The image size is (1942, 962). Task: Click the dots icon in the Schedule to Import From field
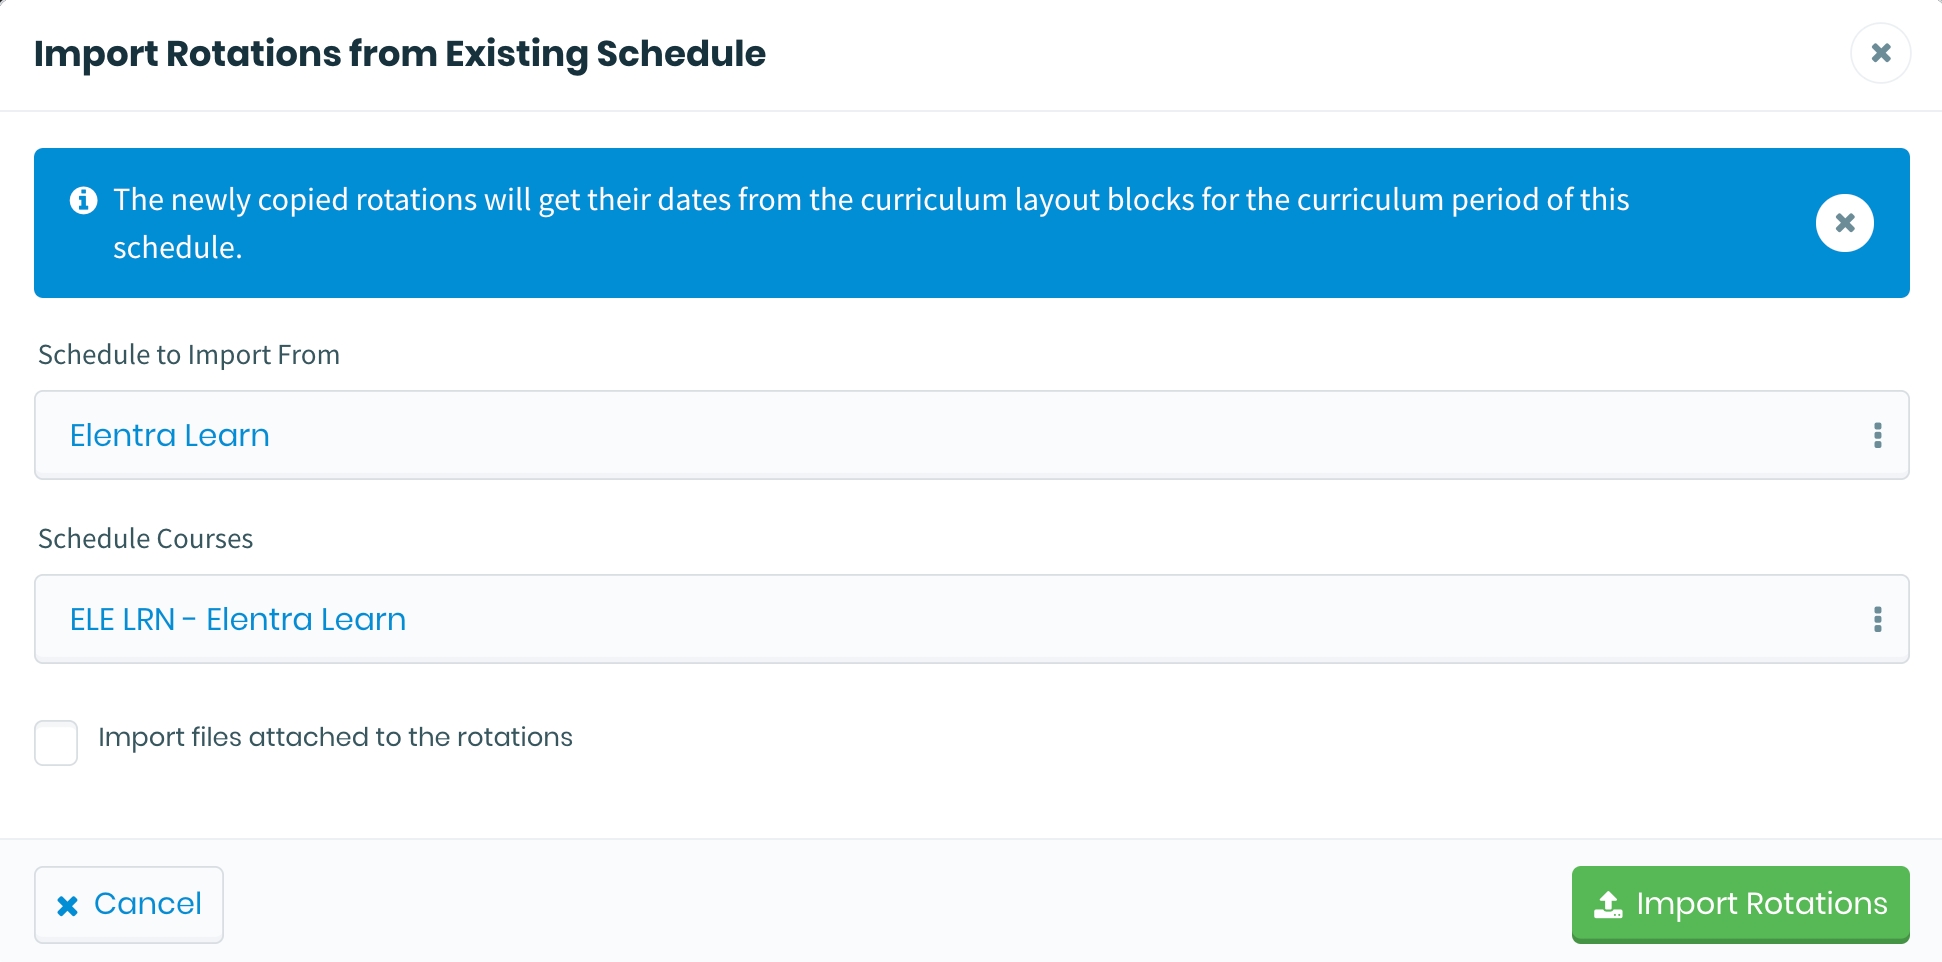point(1877,435)
